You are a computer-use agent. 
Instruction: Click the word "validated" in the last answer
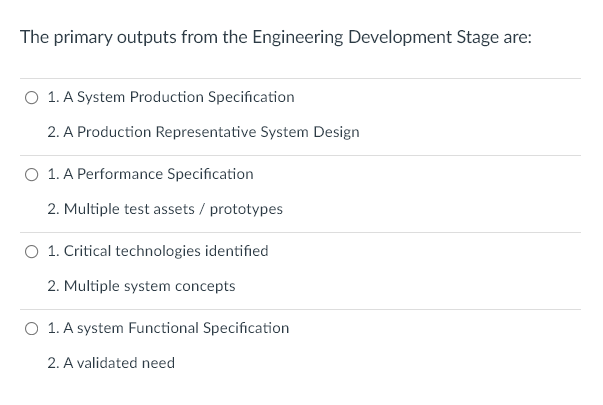point(107,363)
